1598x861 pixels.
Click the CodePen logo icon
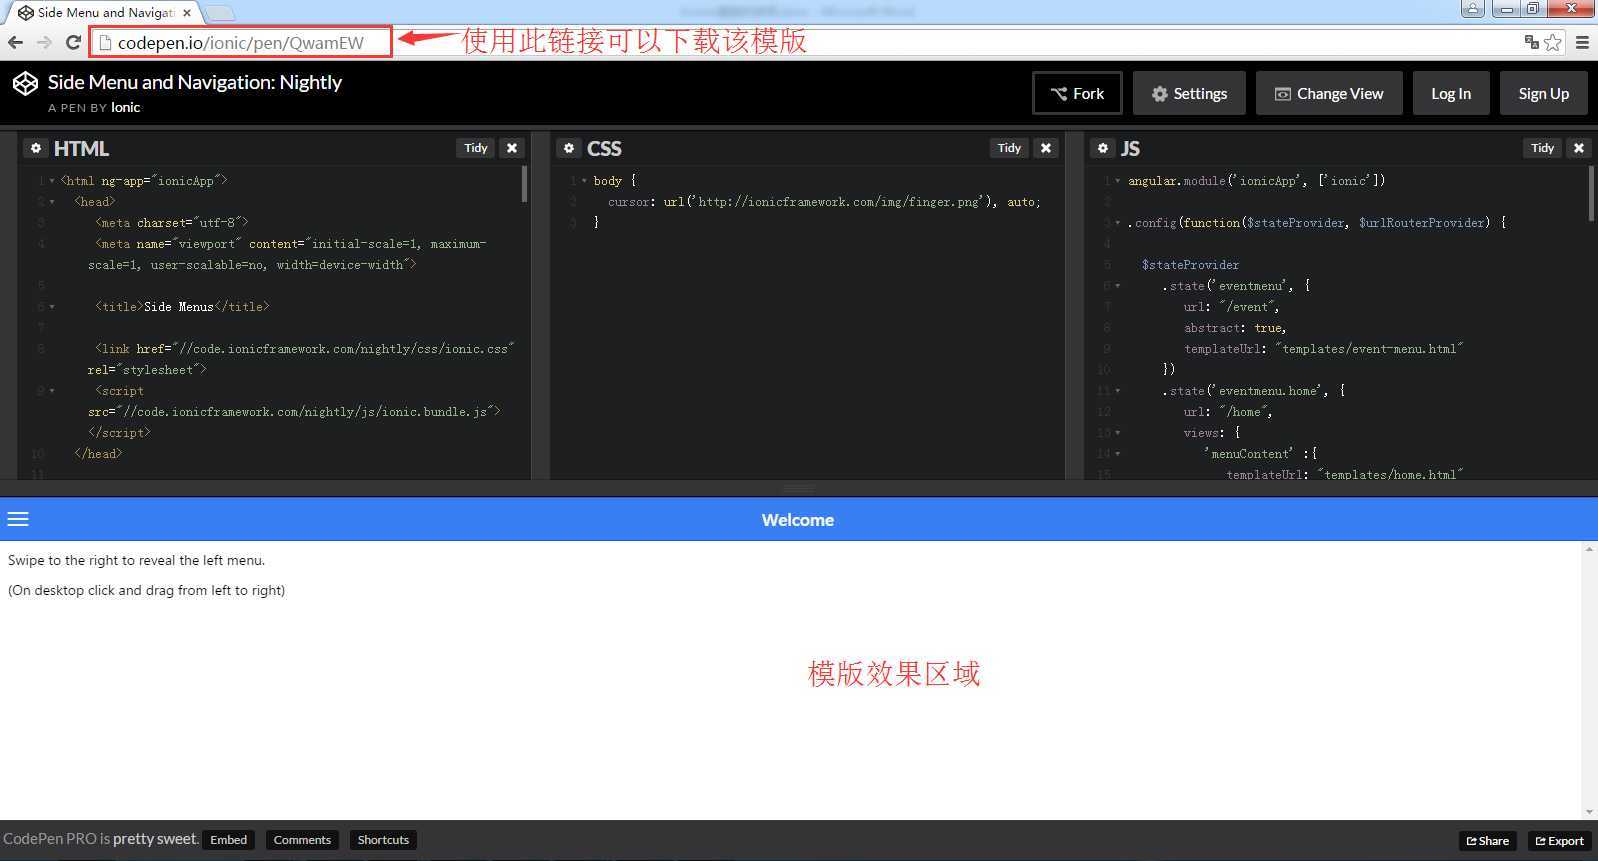click(25, 83)
